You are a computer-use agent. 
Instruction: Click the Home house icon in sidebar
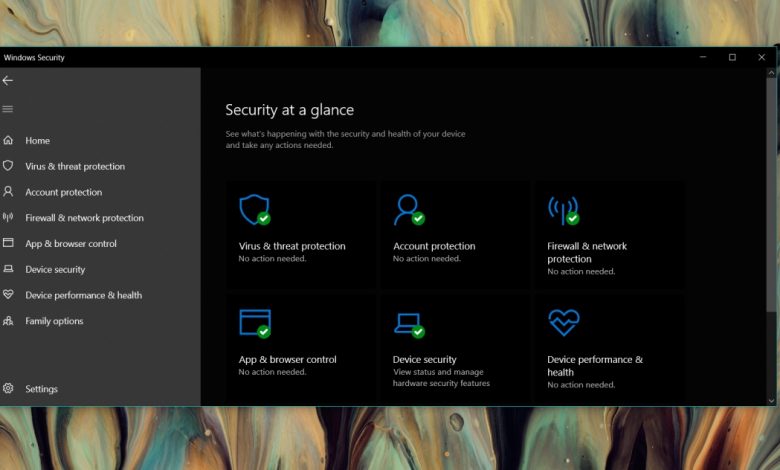[8, 140]
